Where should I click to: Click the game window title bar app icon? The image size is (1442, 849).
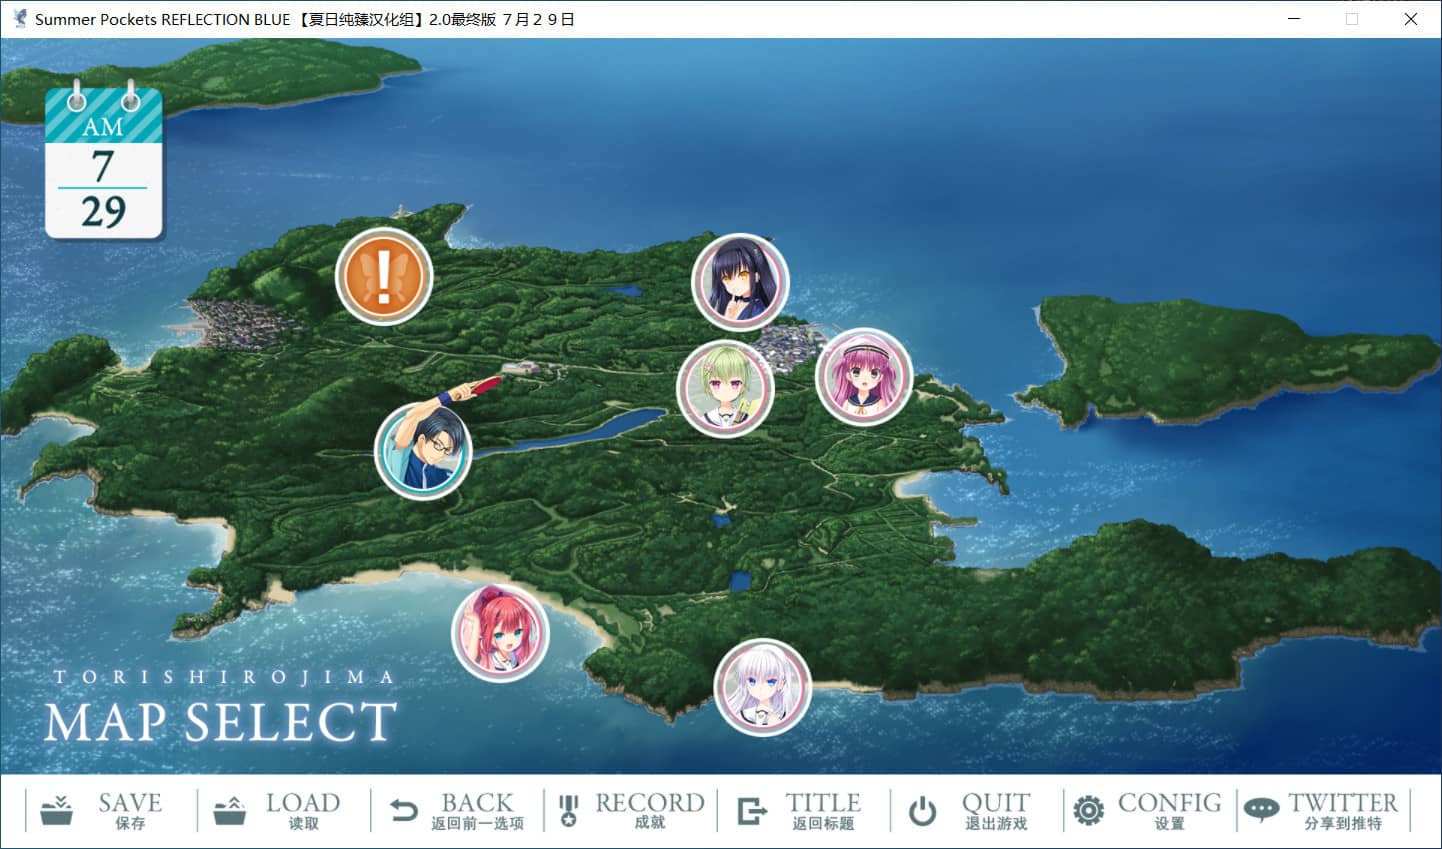19,19
